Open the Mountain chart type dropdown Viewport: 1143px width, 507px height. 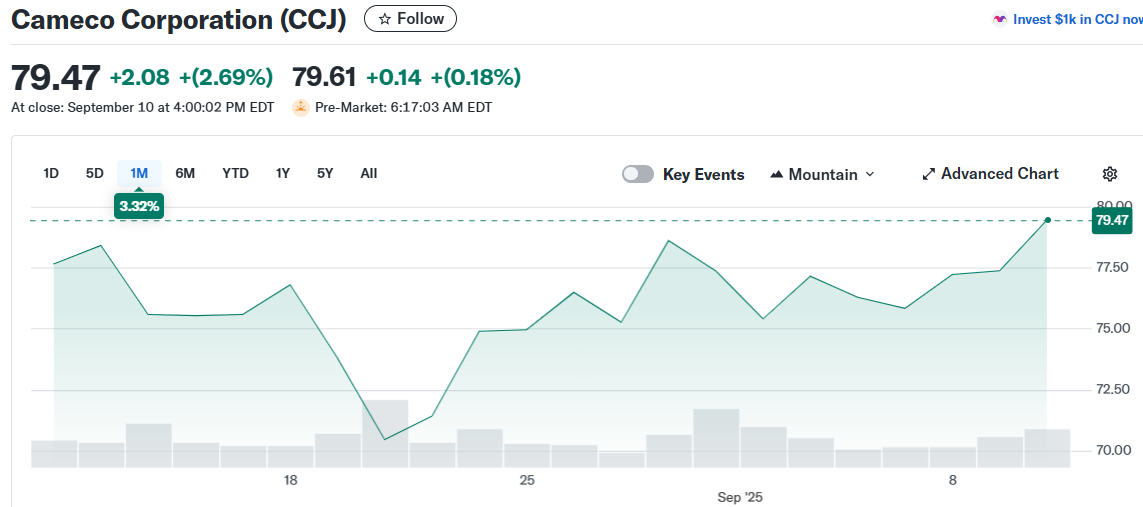(822, 174)
